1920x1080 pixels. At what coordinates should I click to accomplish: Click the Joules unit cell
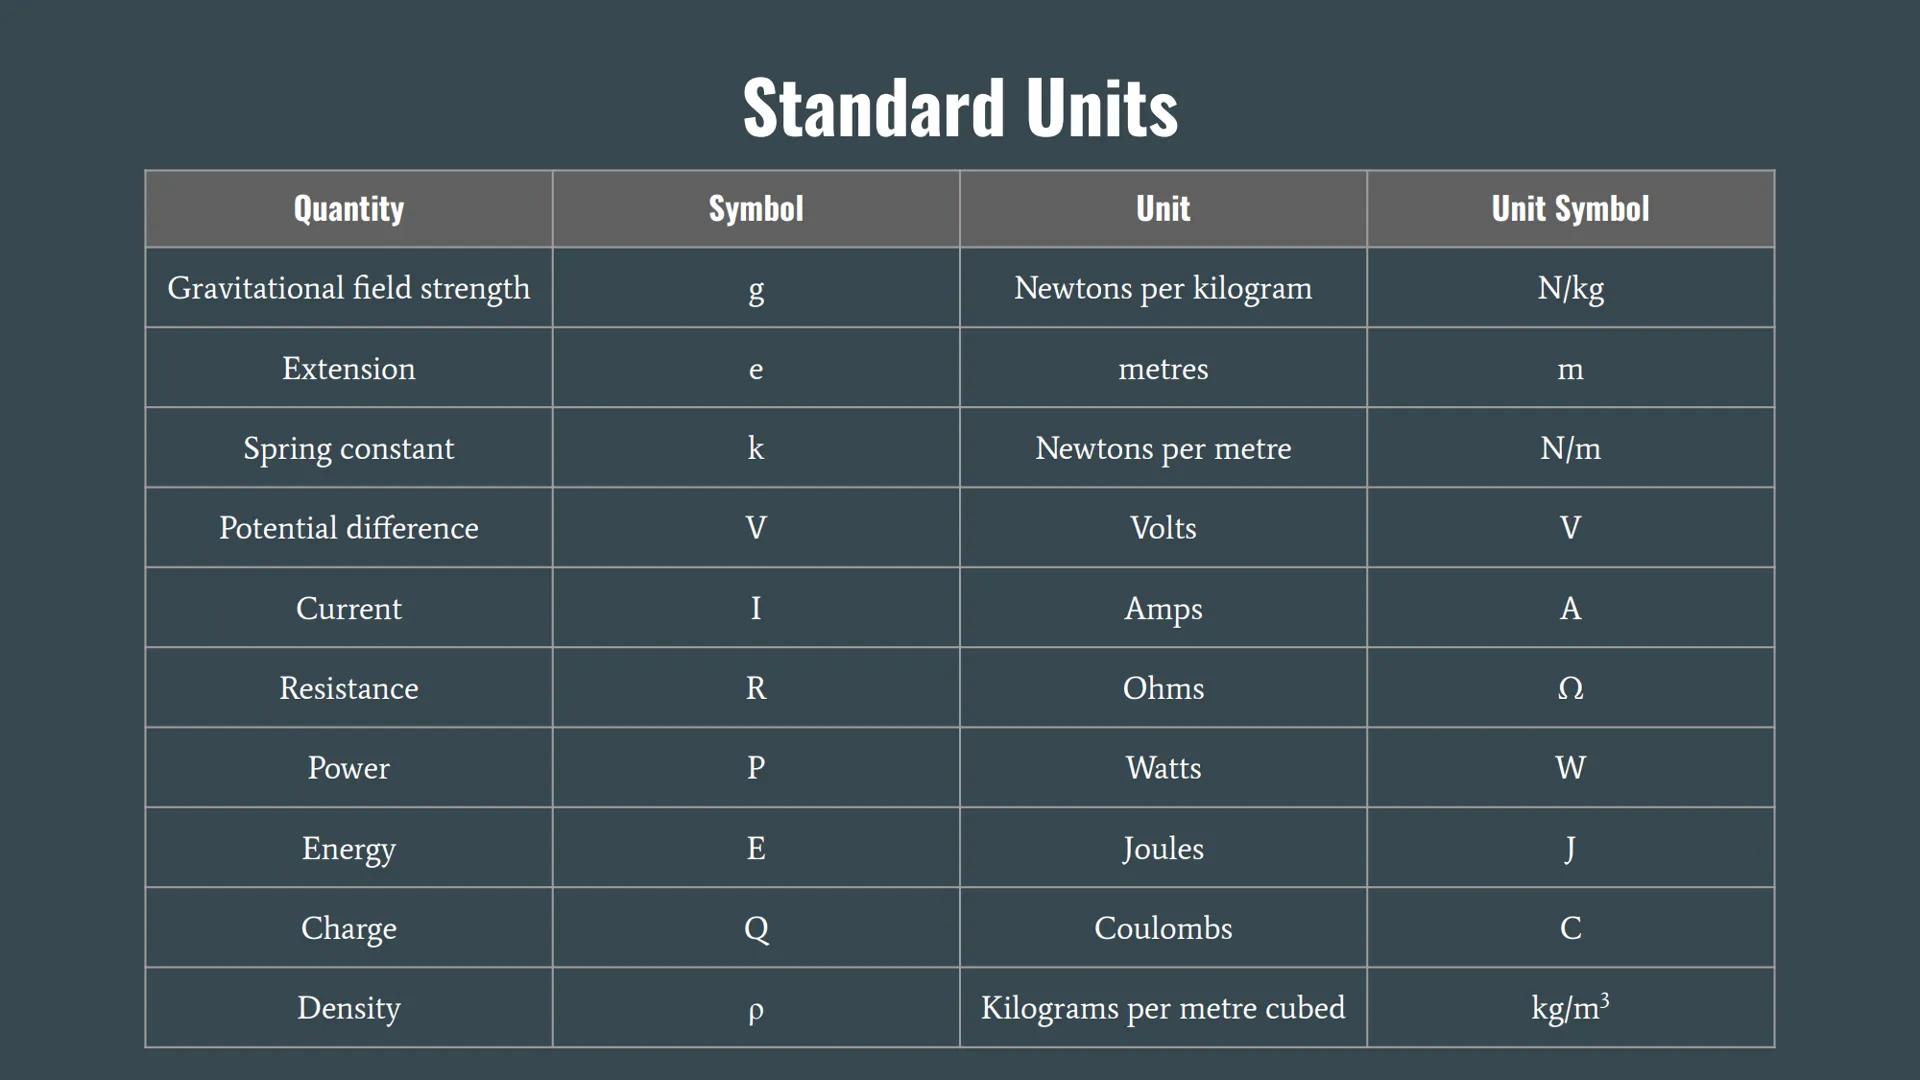[x=1163, y=848]
